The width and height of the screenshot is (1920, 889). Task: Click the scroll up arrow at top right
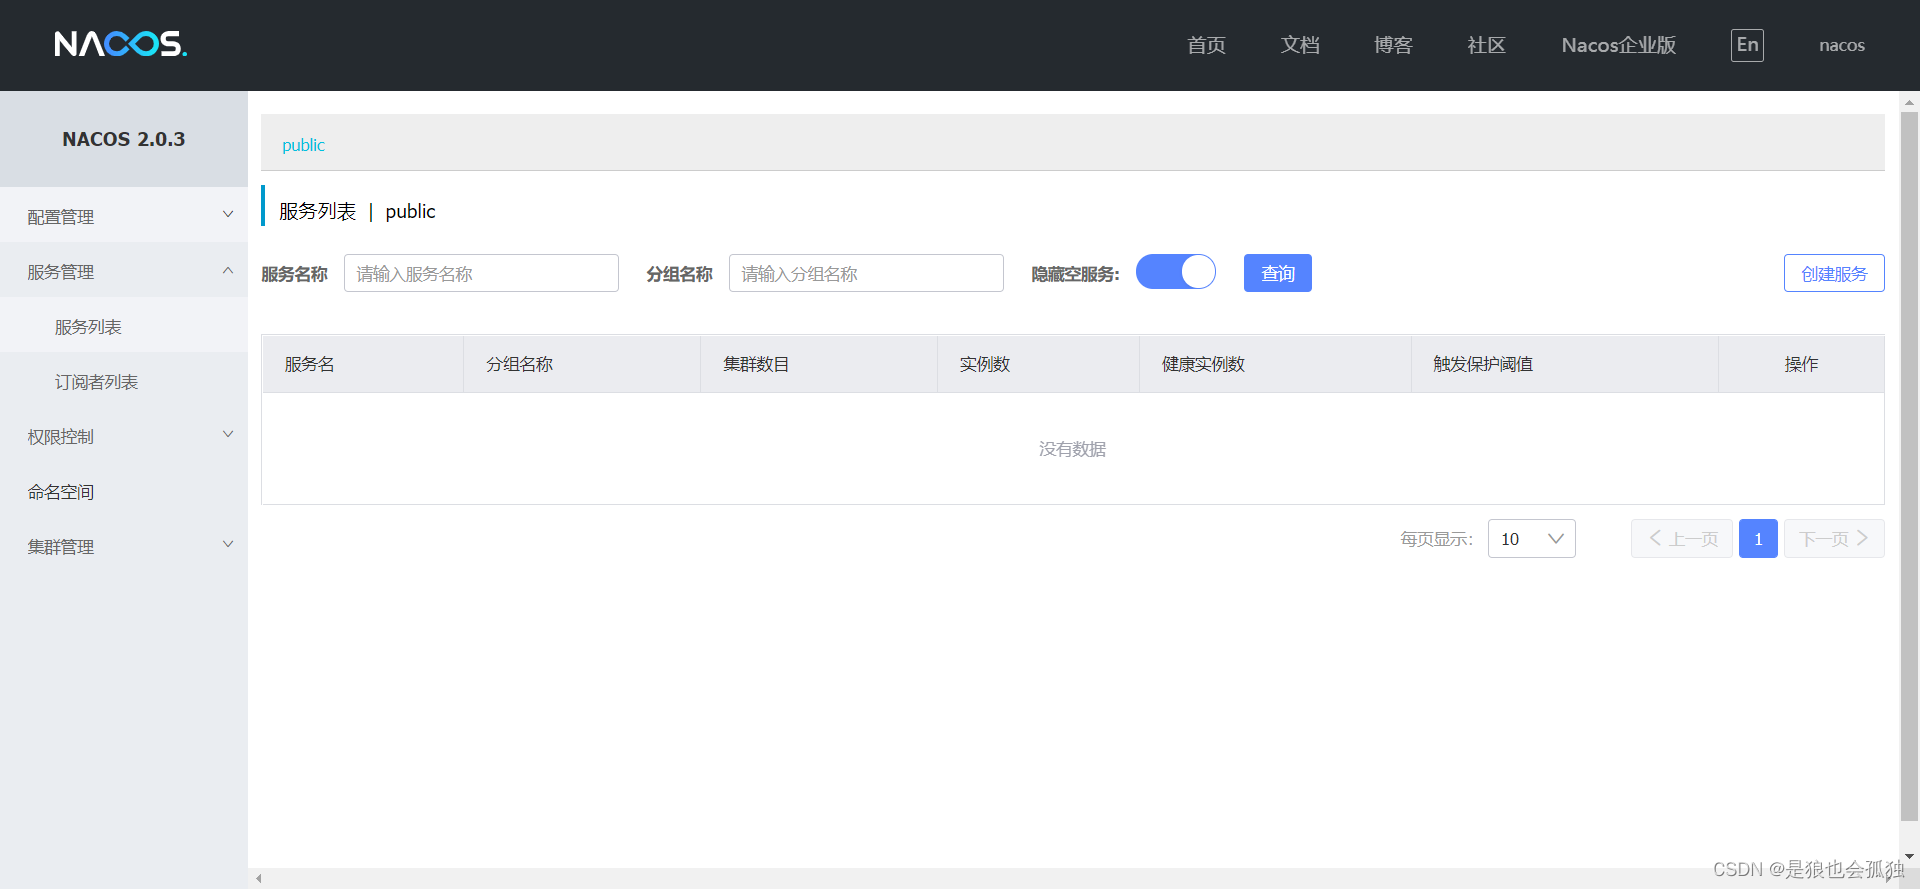point(1909,101)
